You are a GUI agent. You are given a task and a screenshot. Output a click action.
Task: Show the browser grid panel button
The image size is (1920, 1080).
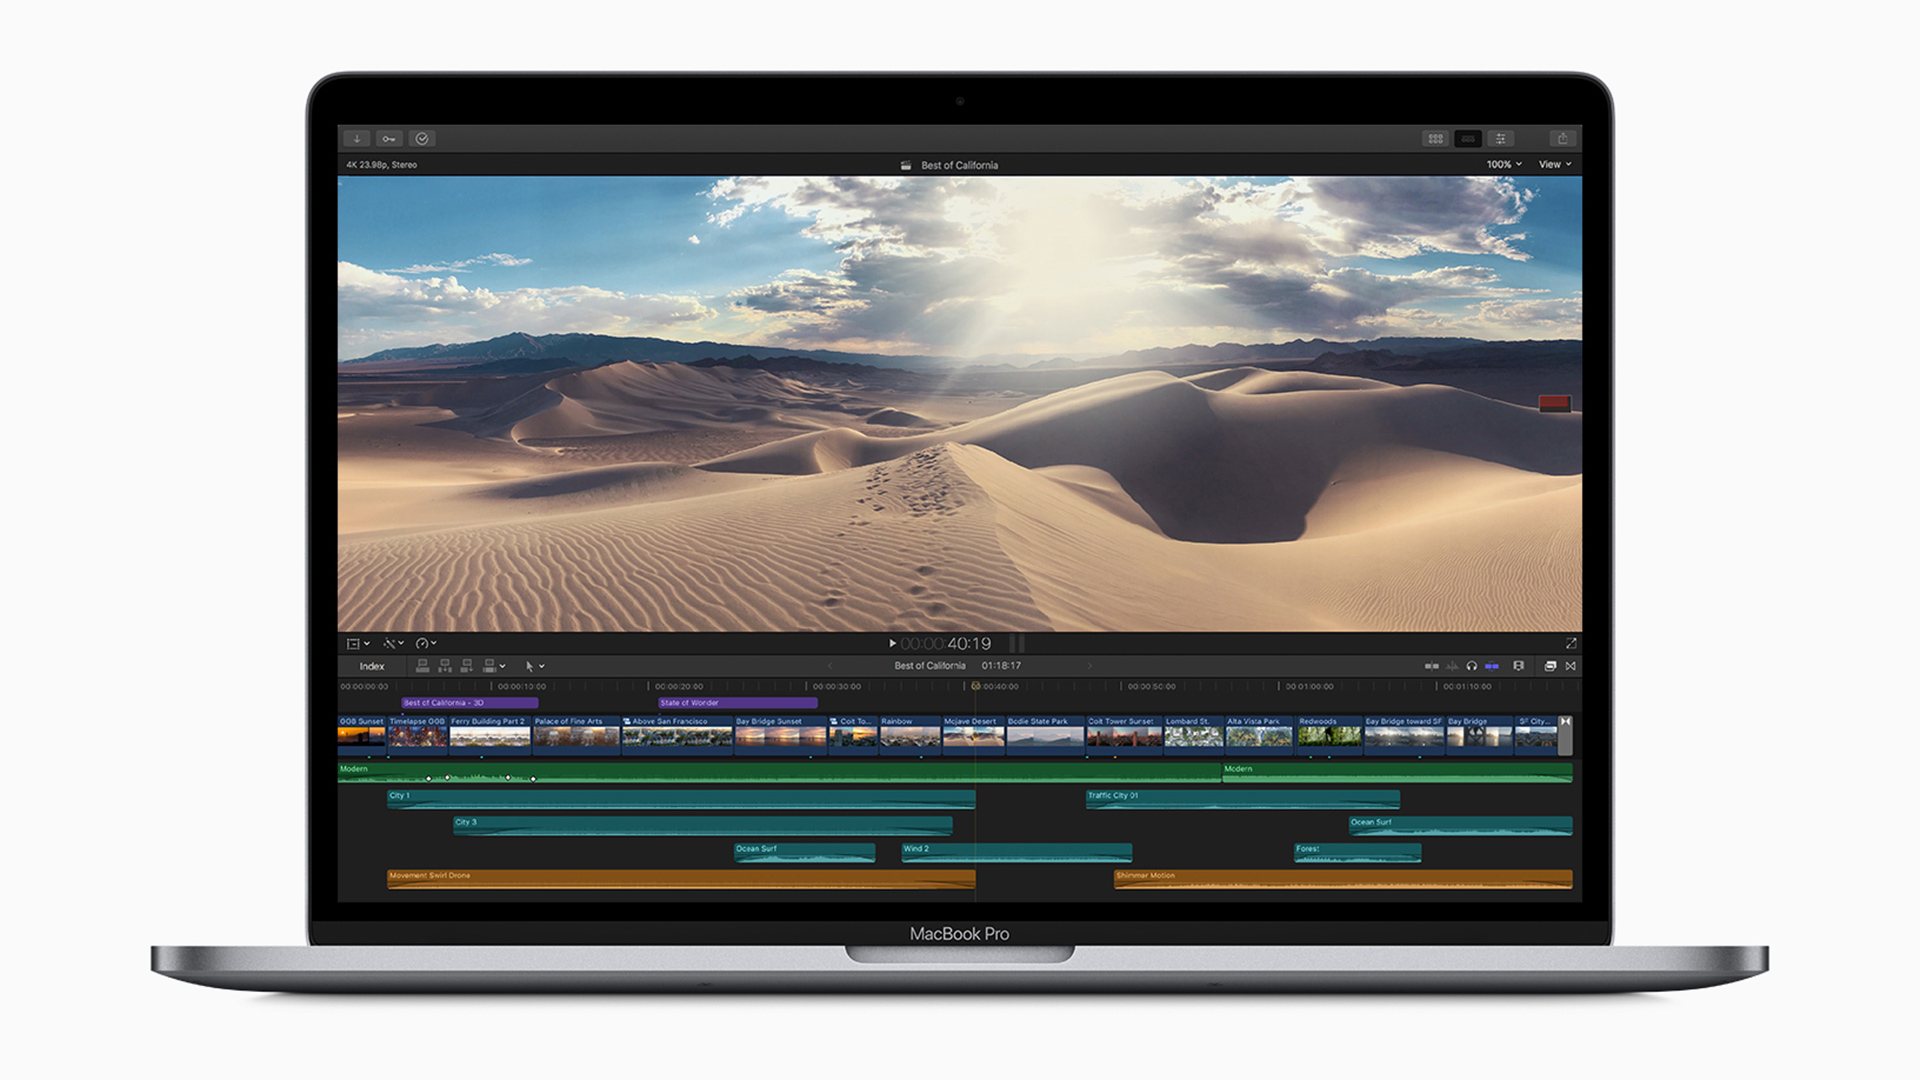click(1435, 139)
